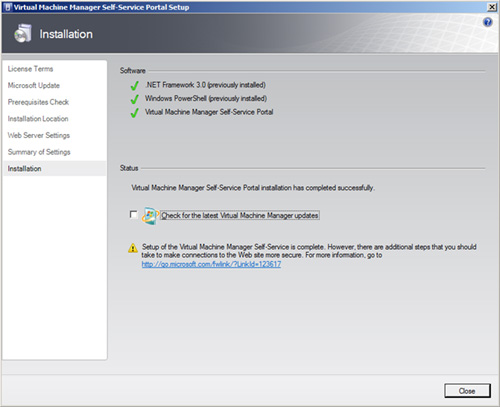Click the Check for latest updates label
This screenshot has height=407, width=500.
tap(240, 215)
